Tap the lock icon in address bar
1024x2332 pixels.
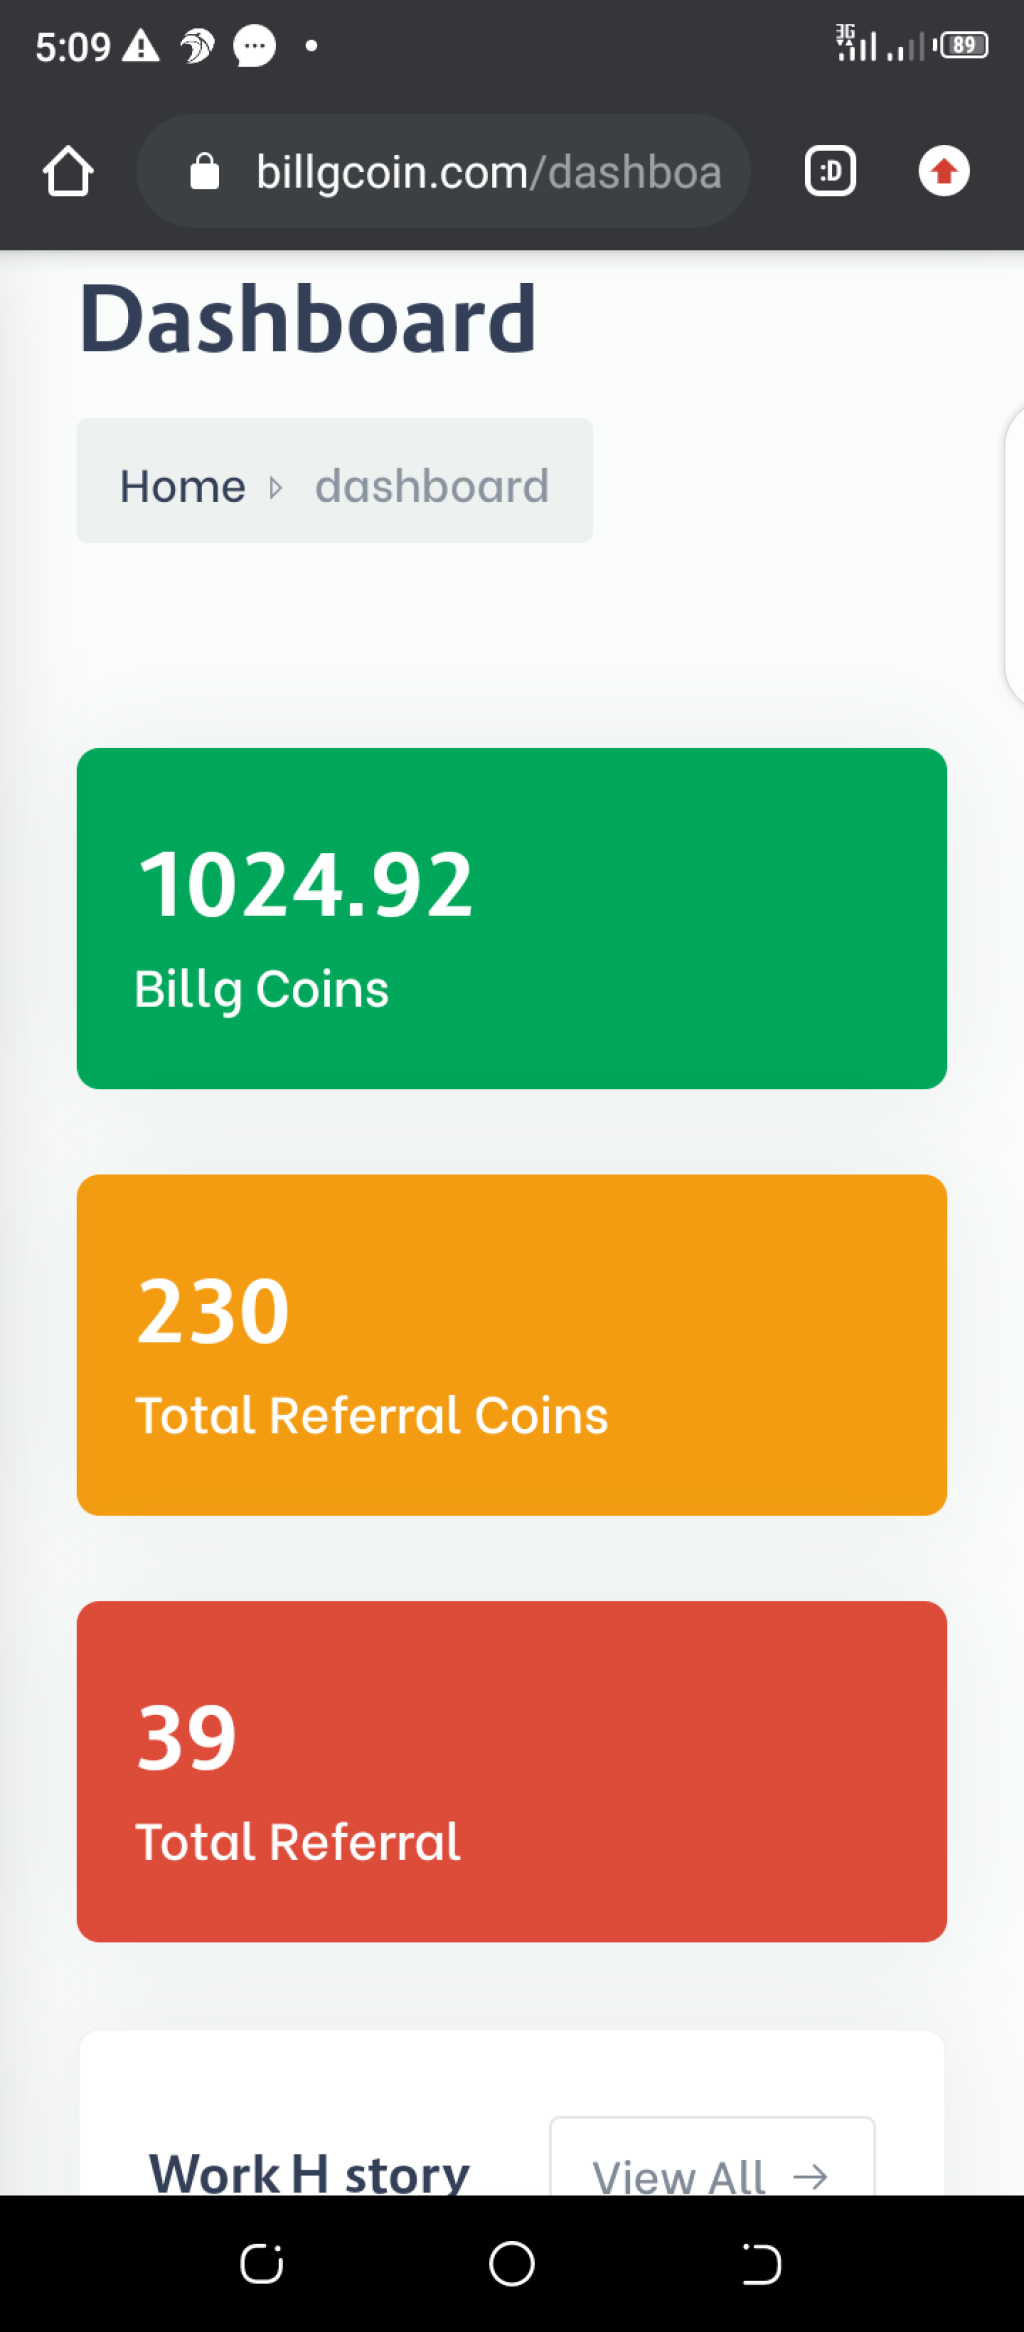[205, 171]
